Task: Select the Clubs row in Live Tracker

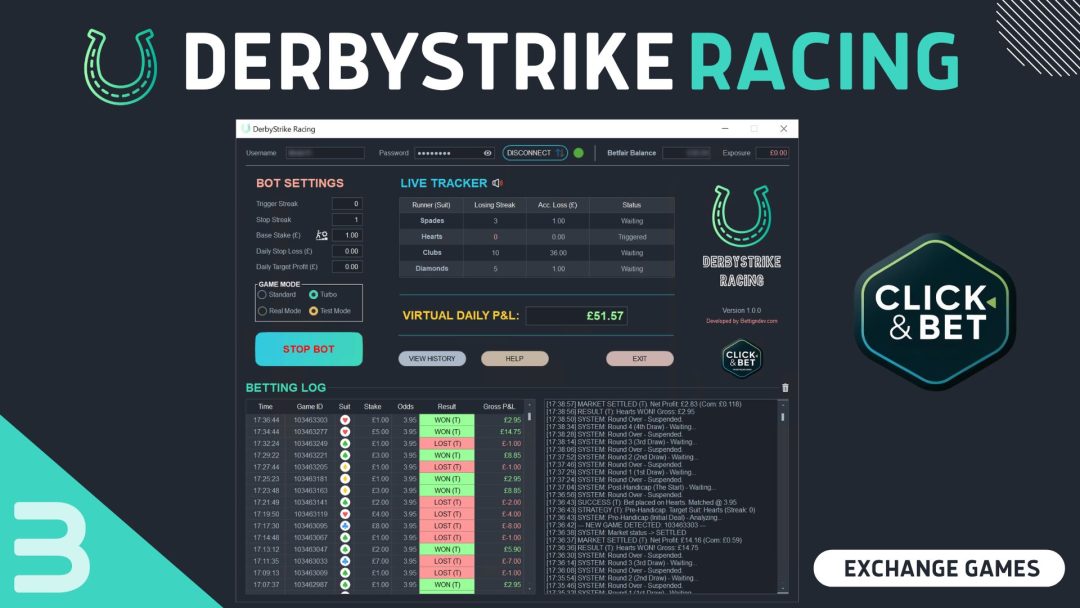Action: tap(537, 253)
